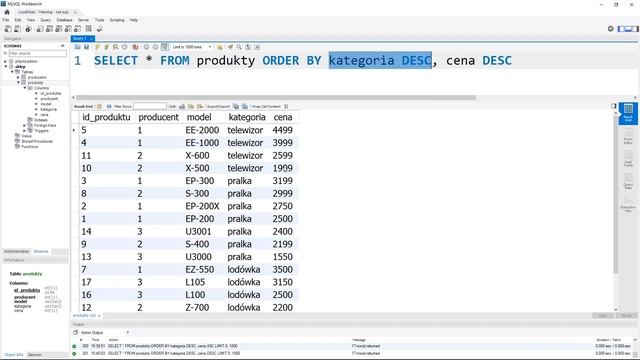Open the Query menu
The height and width of the screenshot is (360, 640).
(46, 20)
